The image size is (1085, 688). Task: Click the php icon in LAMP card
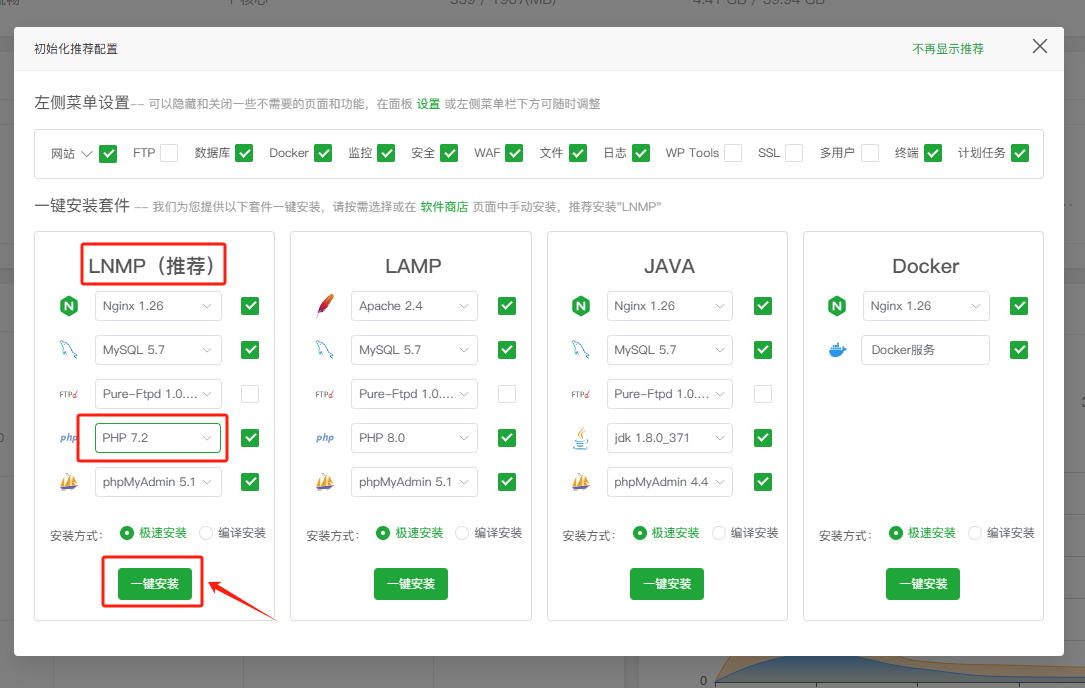coord(325,437)
